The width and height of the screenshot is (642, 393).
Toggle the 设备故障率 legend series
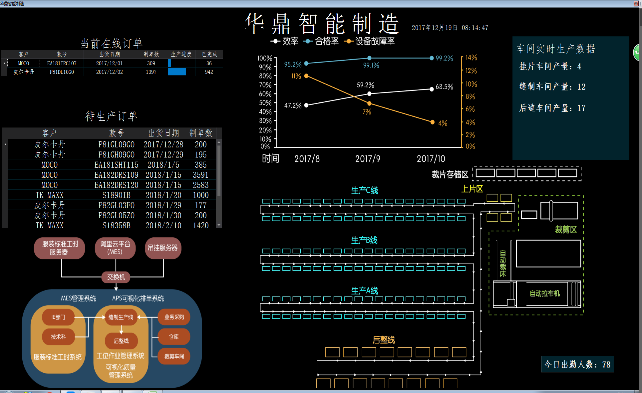click(x=370, y=41)
